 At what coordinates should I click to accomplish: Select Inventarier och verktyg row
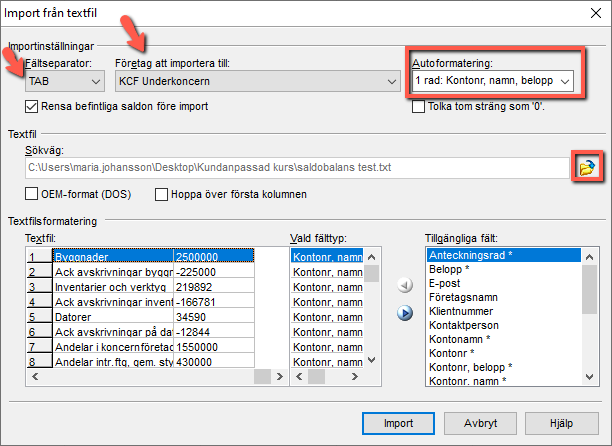point(113,287)
